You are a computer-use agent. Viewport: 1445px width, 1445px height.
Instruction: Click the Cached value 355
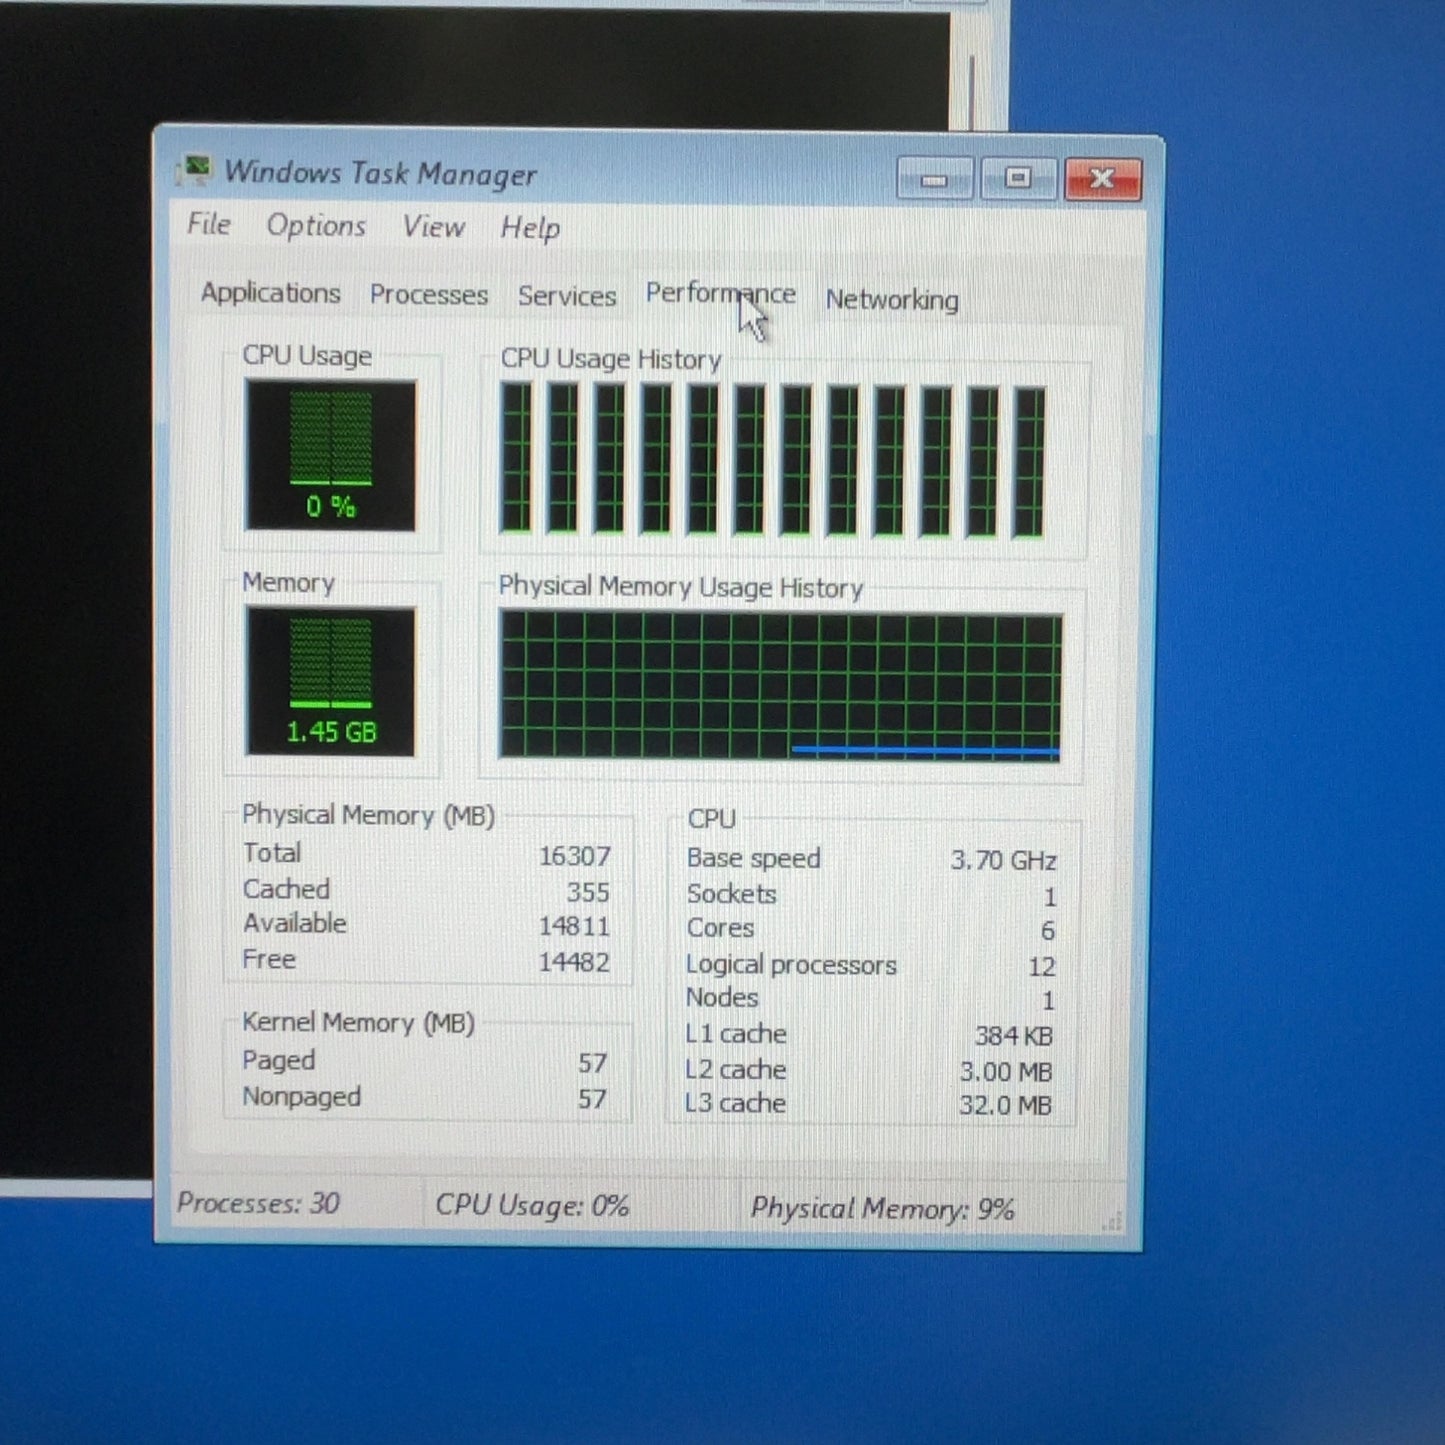pos(588,892)
